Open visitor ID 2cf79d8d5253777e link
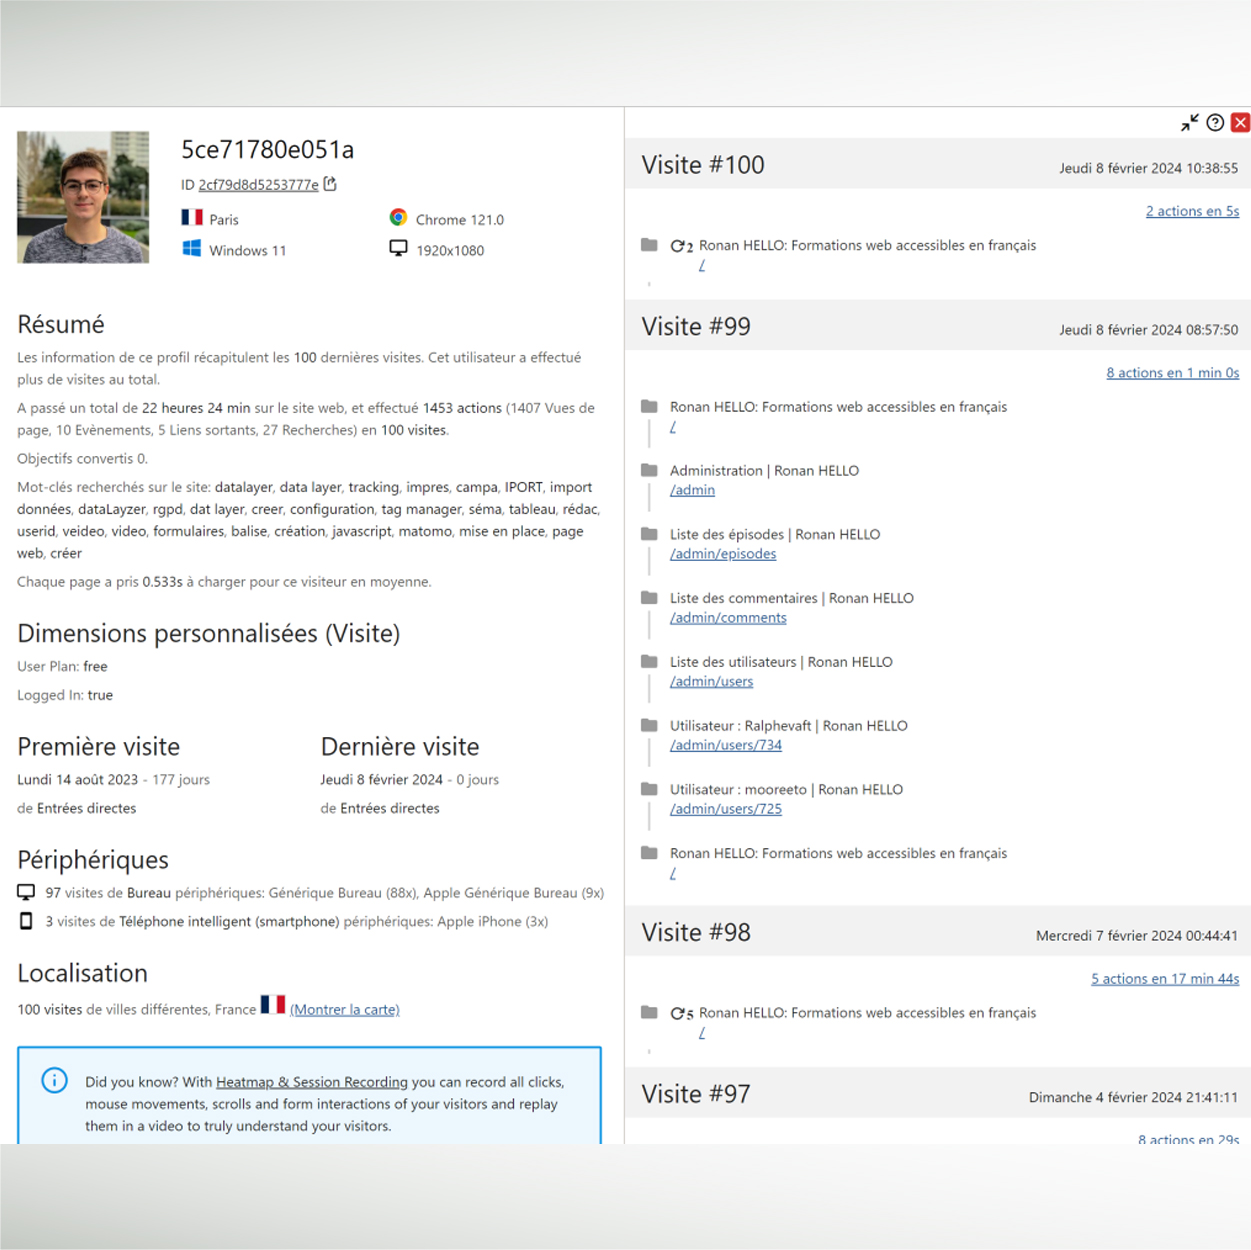Image resolution: width=1251 pixels, height=1250 pixels. tap(258, 185)
